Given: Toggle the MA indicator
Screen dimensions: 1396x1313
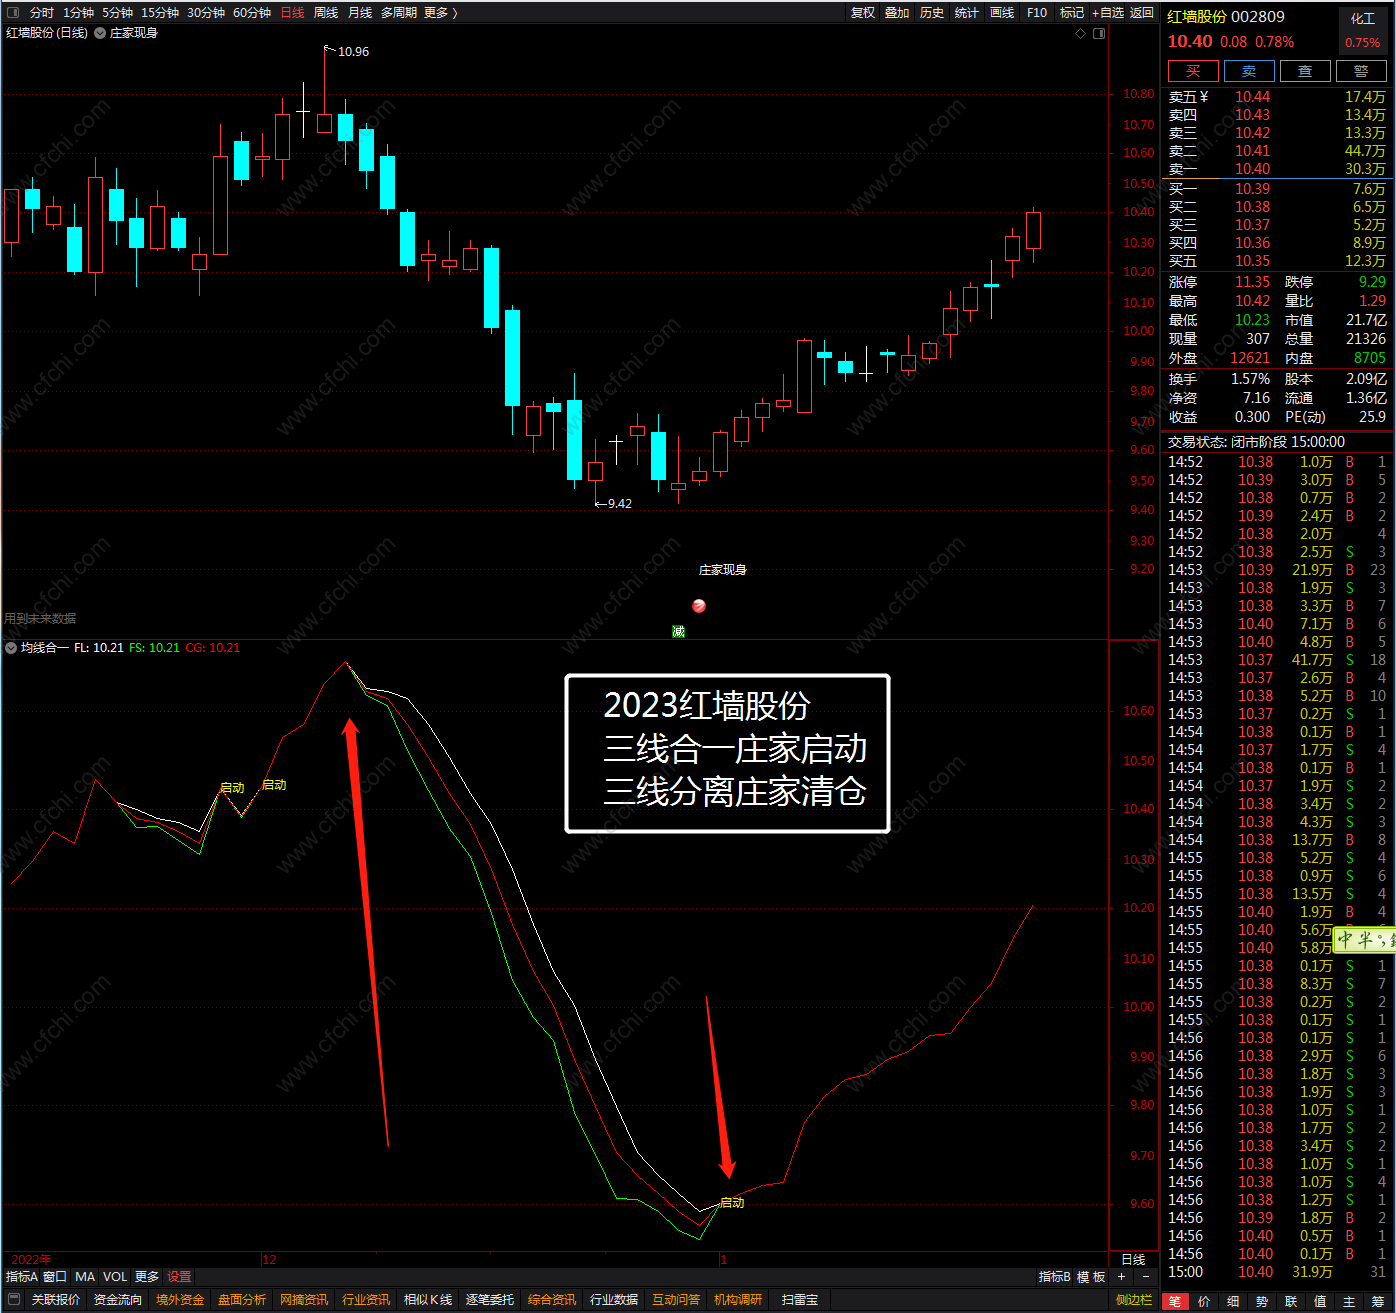Looking at the screenshot, I should point(85,1277).
